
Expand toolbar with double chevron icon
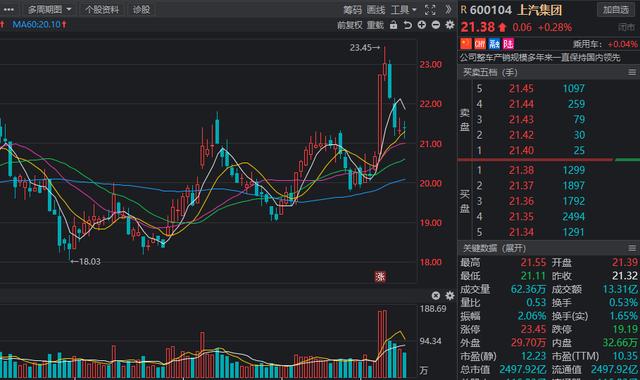click(448, 9)
